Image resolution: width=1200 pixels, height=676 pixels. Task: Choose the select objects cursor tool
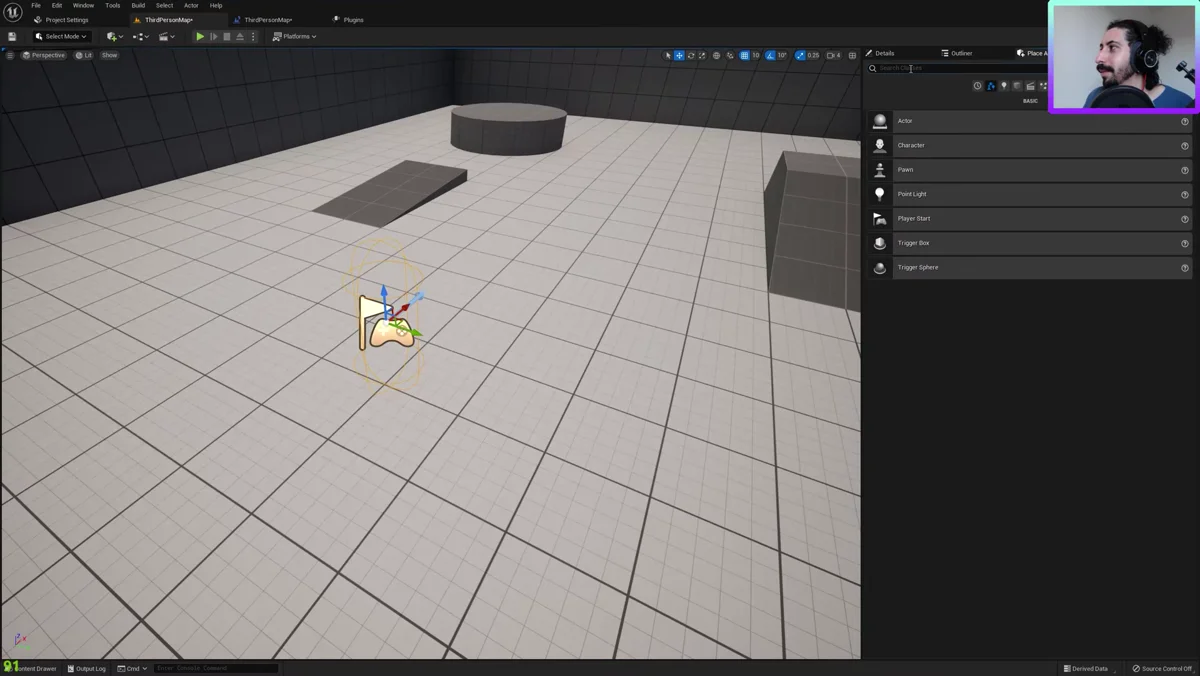[668, 55]
